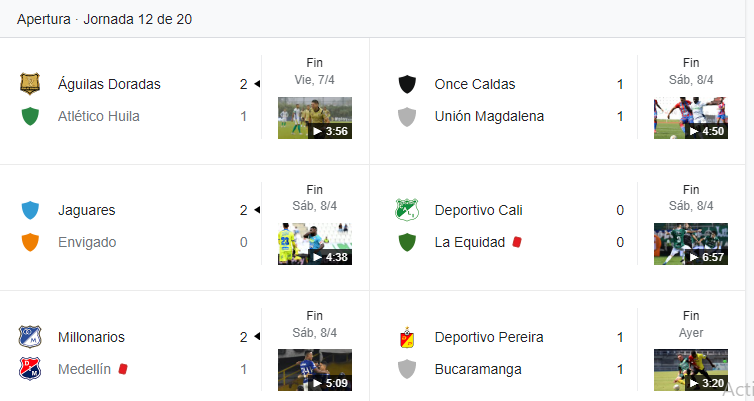Click the red card next to Medellín
754x401 pixels.
pyautogui.click(x=123, y=369)
